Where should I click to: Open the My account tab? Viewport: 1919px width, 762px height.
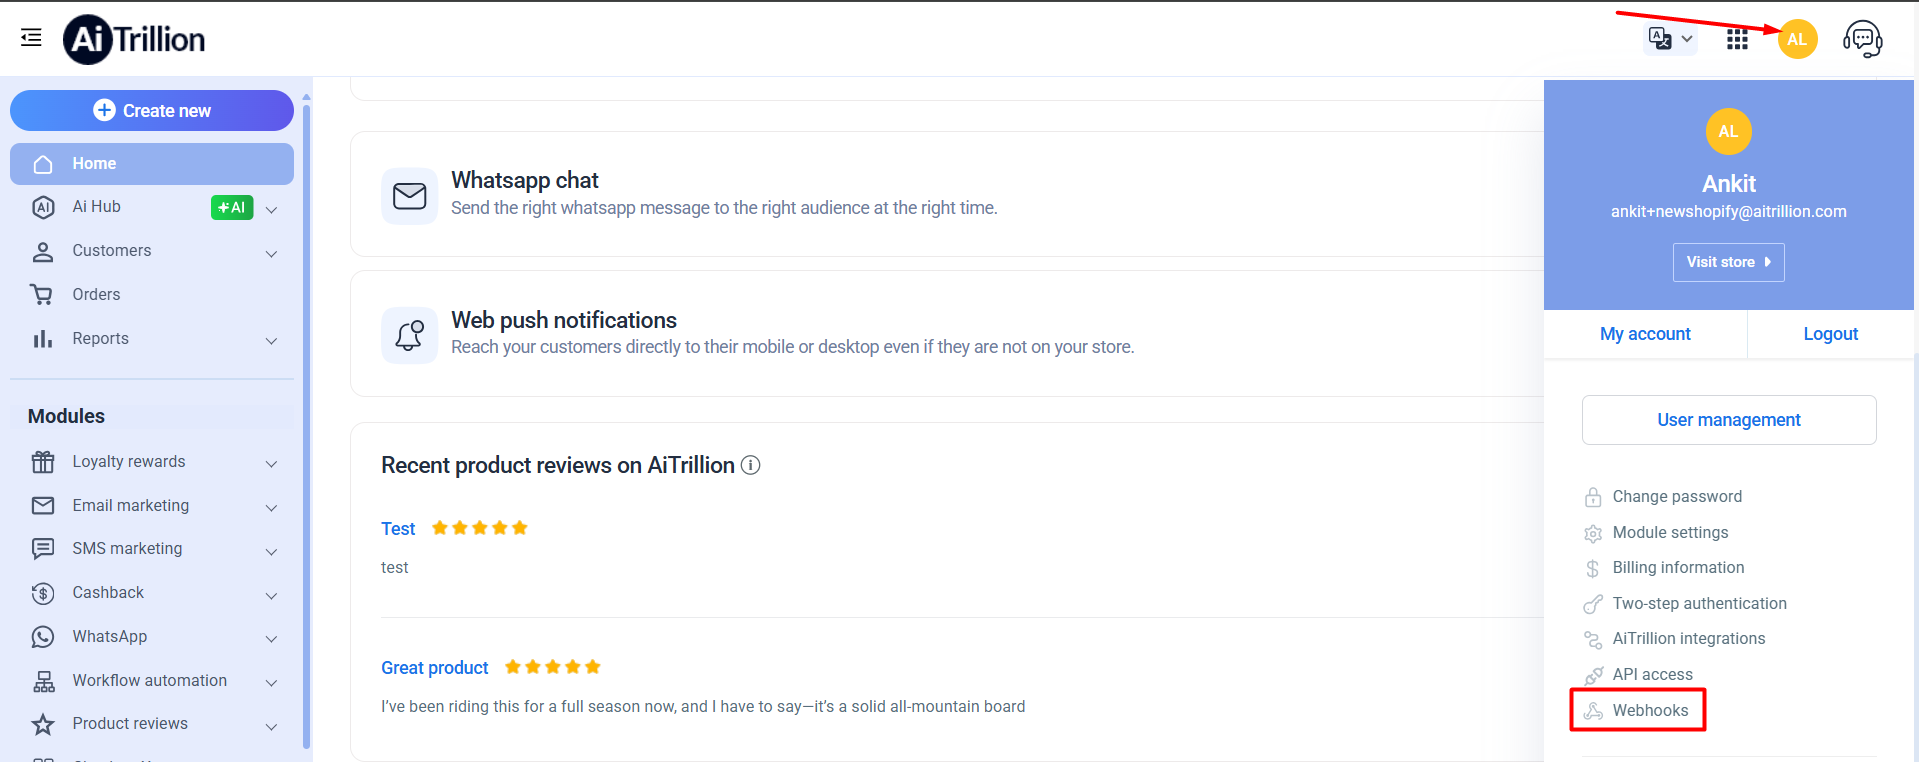[1645, 334]
